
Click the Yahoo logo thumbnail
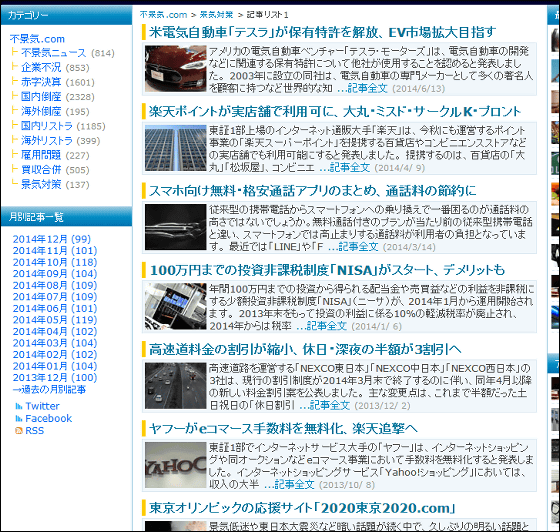pyautogui.click(x=175, y=465)
